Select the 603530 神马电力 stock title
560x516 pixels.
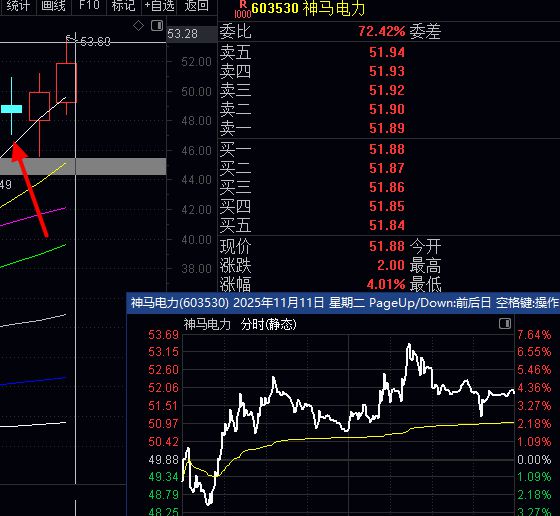[x=308, y=9]
